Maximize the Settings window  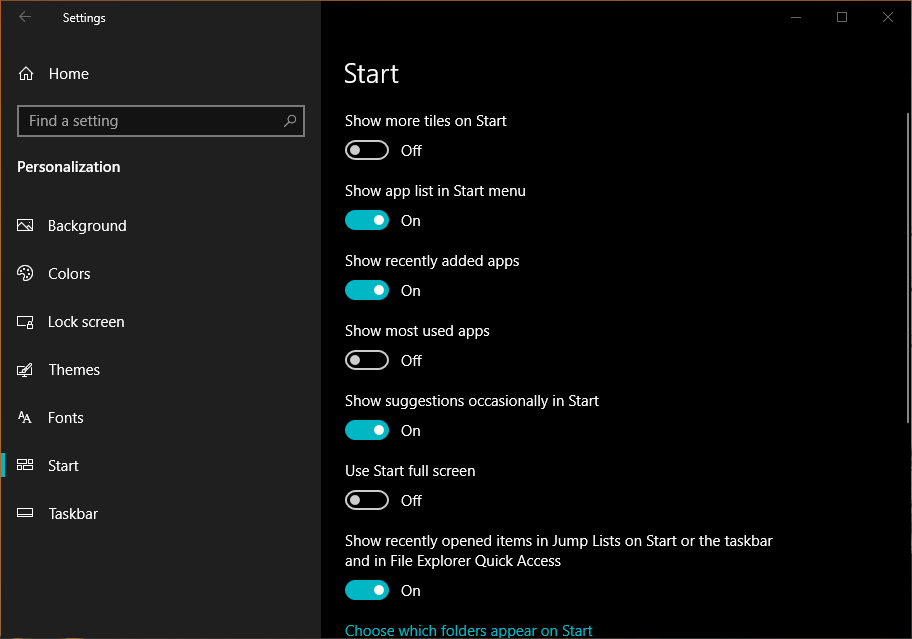(x=842, y=17)
